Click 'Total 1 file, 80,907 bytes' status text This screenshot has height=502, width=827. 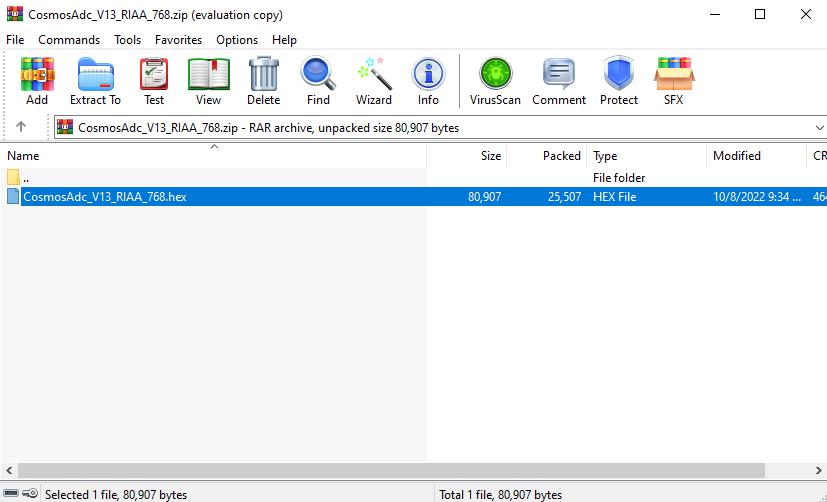pos(501,495)
